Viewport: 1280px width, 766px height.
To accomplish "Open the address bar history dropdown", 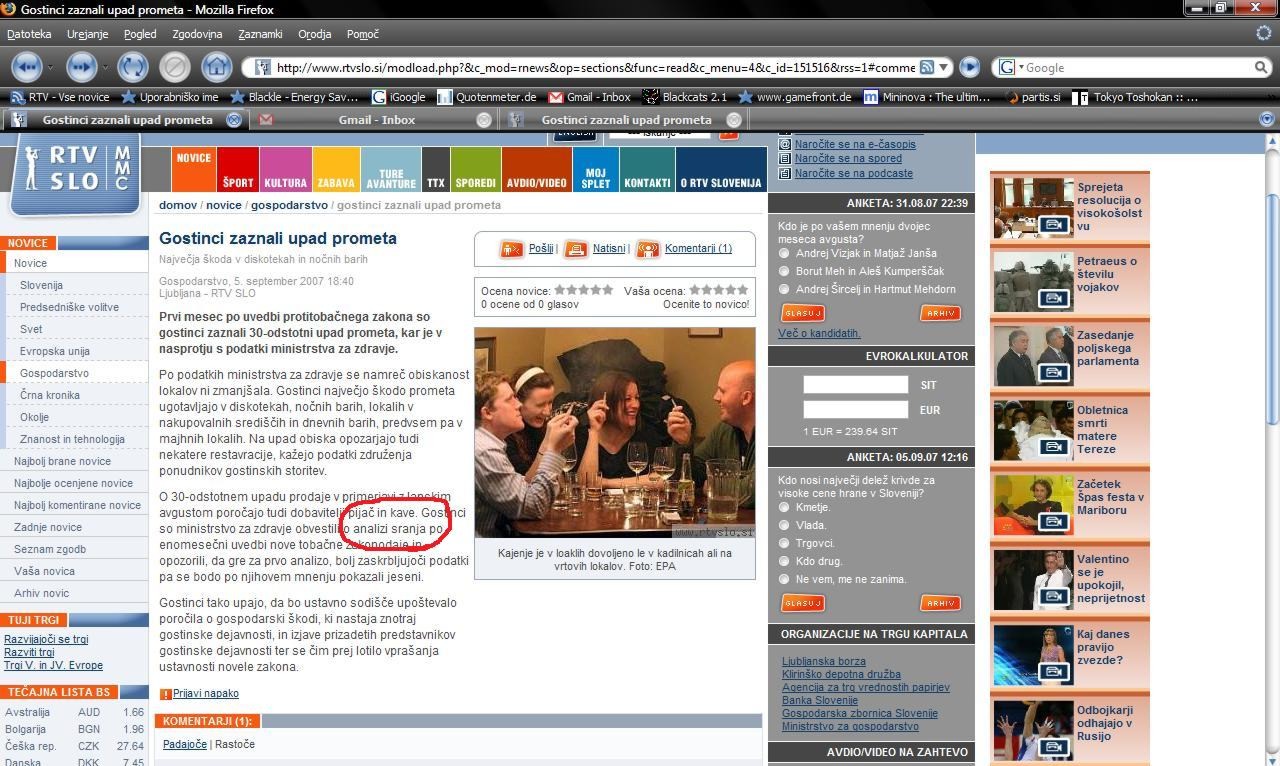I will (x=944, y=67).
